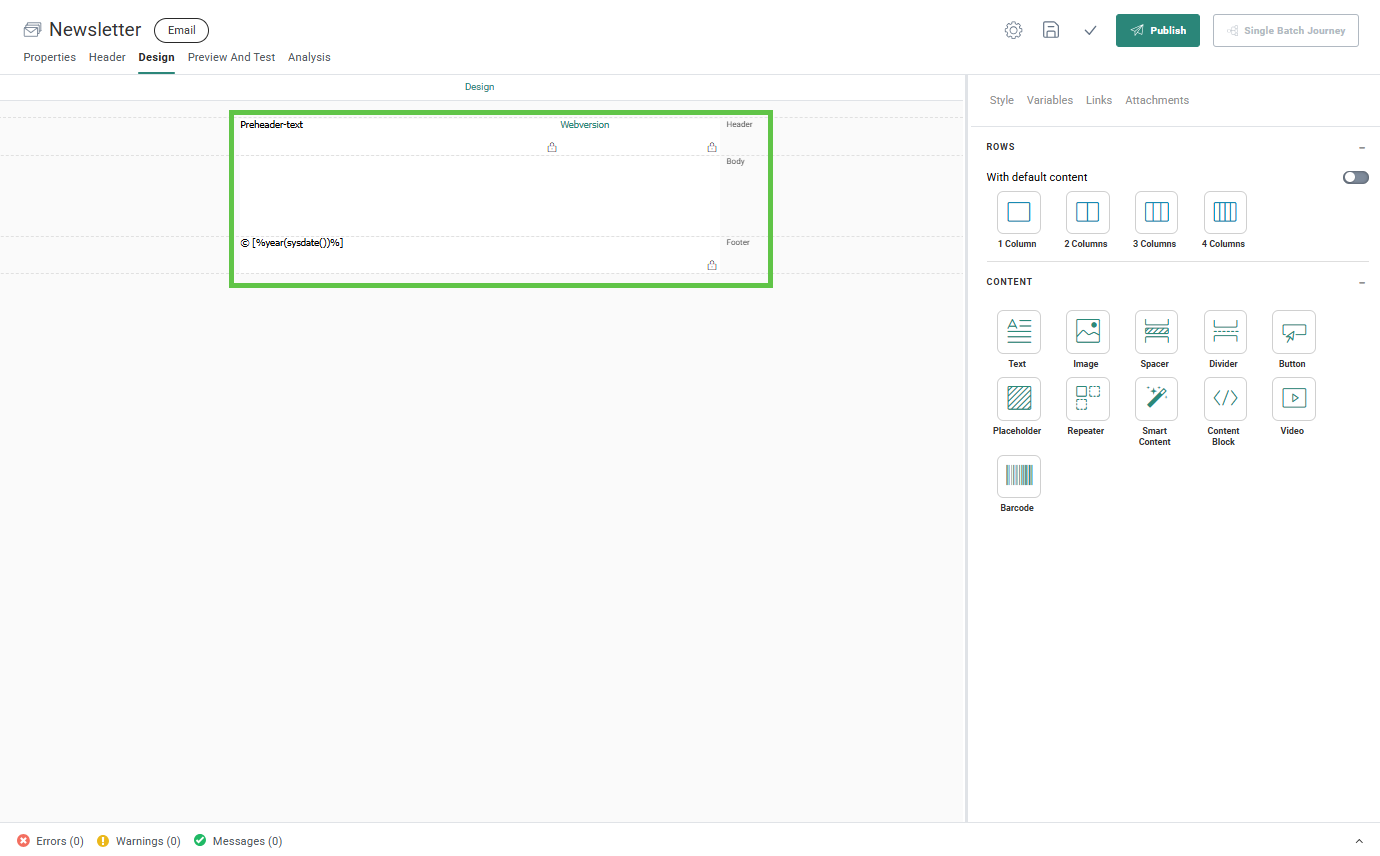Screen dimensions: 1380x856
Task: Click the save disk icon
Action: pos(1051,30)
